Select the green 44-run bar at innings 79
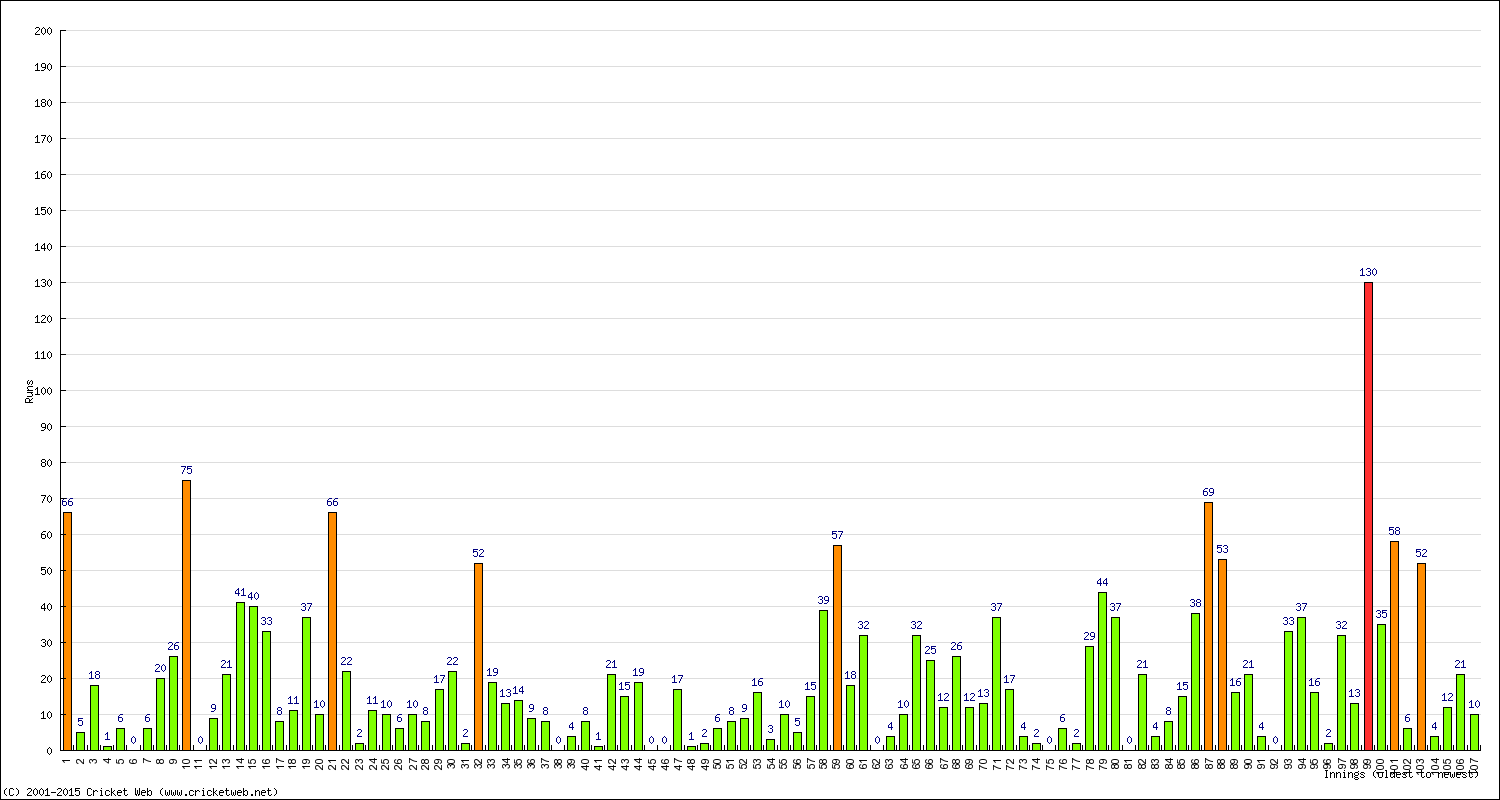The image size is (1500, 800). pos(1102,671)
